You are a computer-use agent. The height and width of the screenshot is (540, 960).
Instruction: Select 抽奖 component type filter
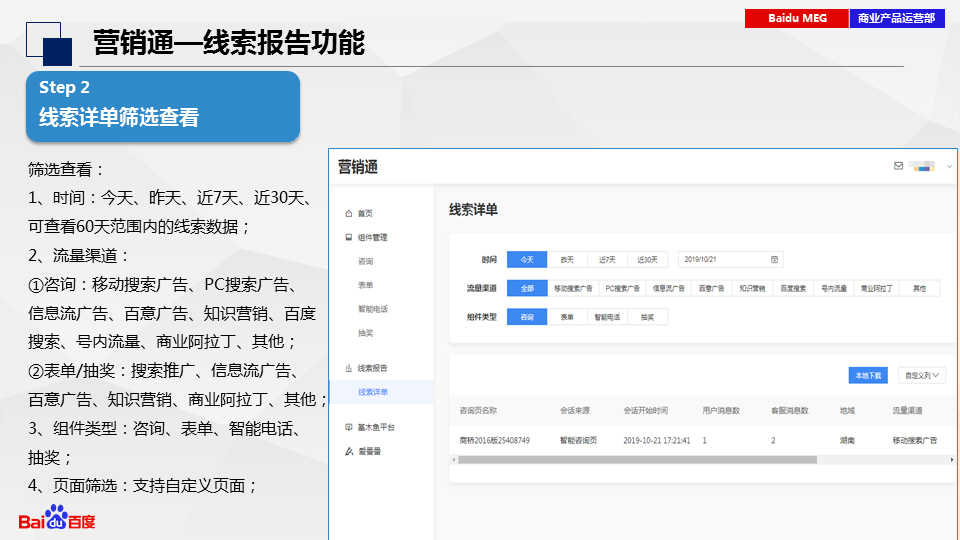pos(647,317)
